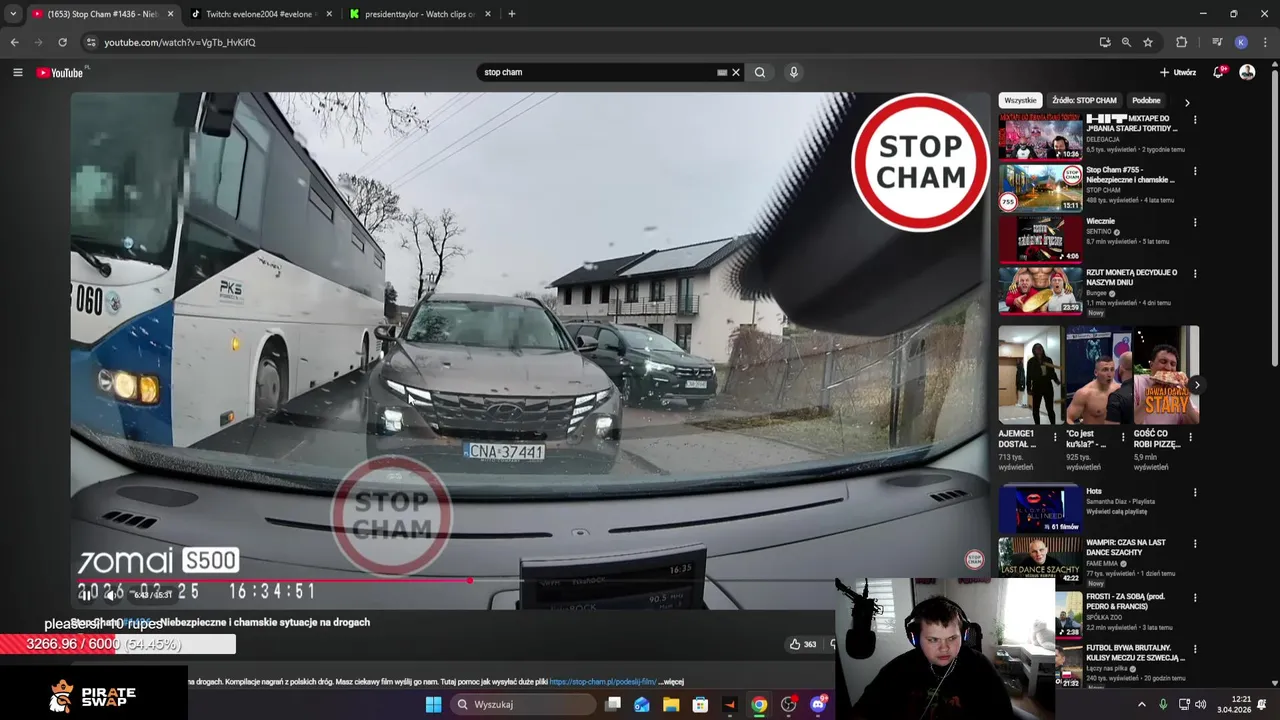Switch to the presidenttaylor Kick tab
This screenshot has height=720, width=1280.
pyautogui.click(x=420, y=14)
